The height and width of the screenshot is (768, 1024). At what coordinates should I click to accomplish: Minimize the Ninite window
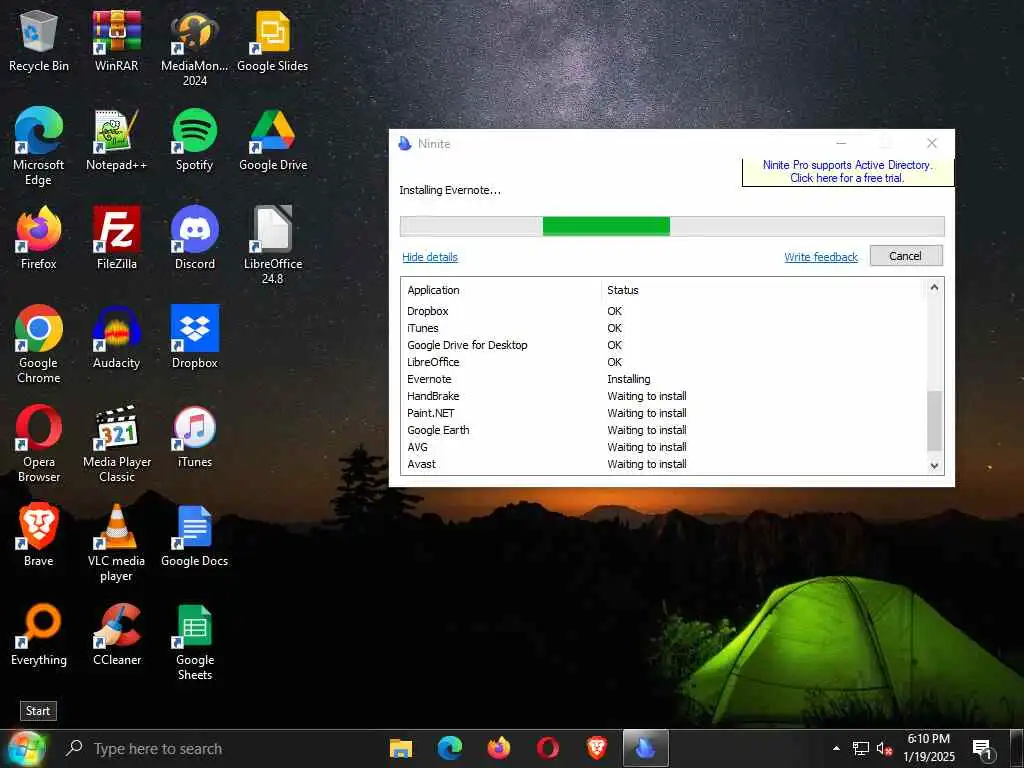[841, 143]
